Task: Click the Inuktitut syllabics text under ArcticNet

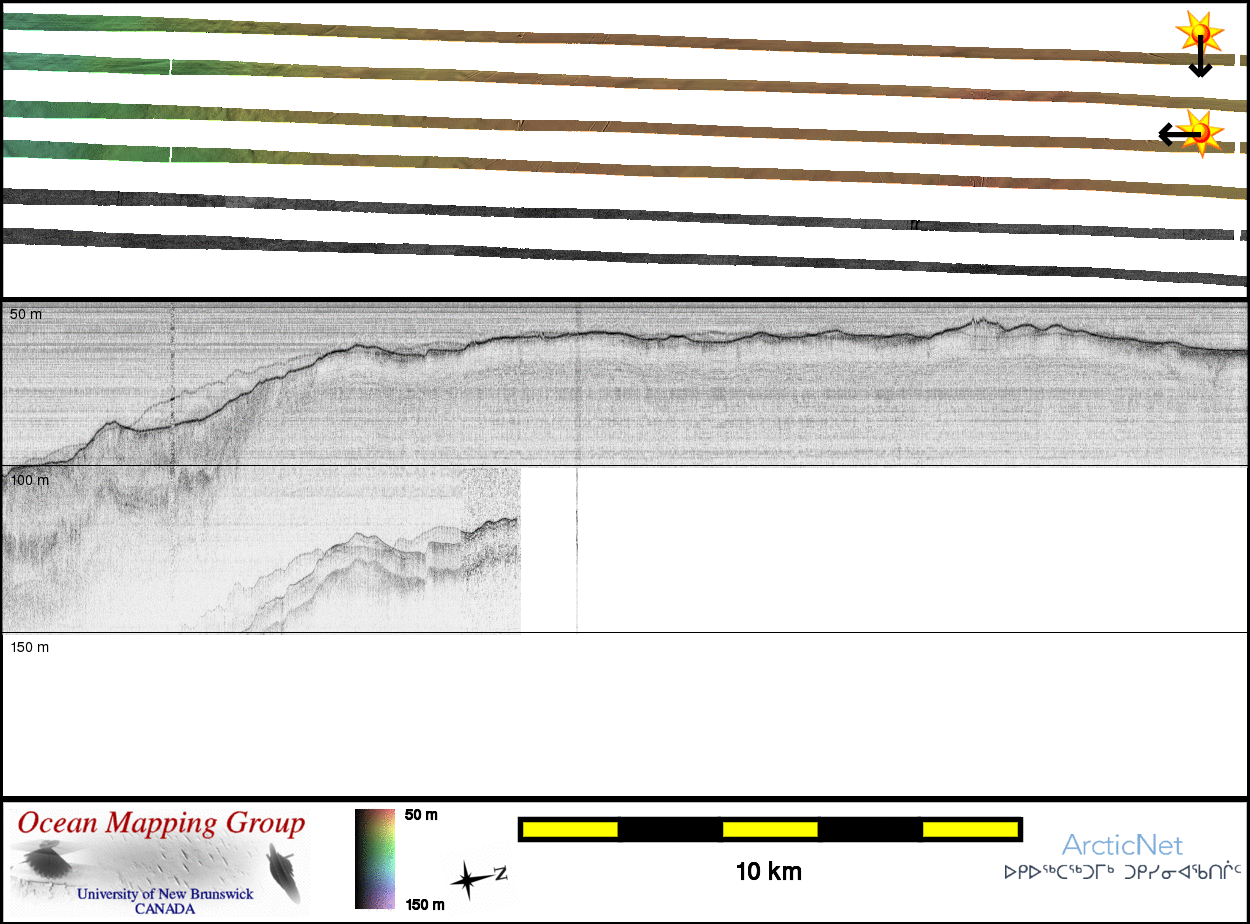Action: [x=1122, y=872]
